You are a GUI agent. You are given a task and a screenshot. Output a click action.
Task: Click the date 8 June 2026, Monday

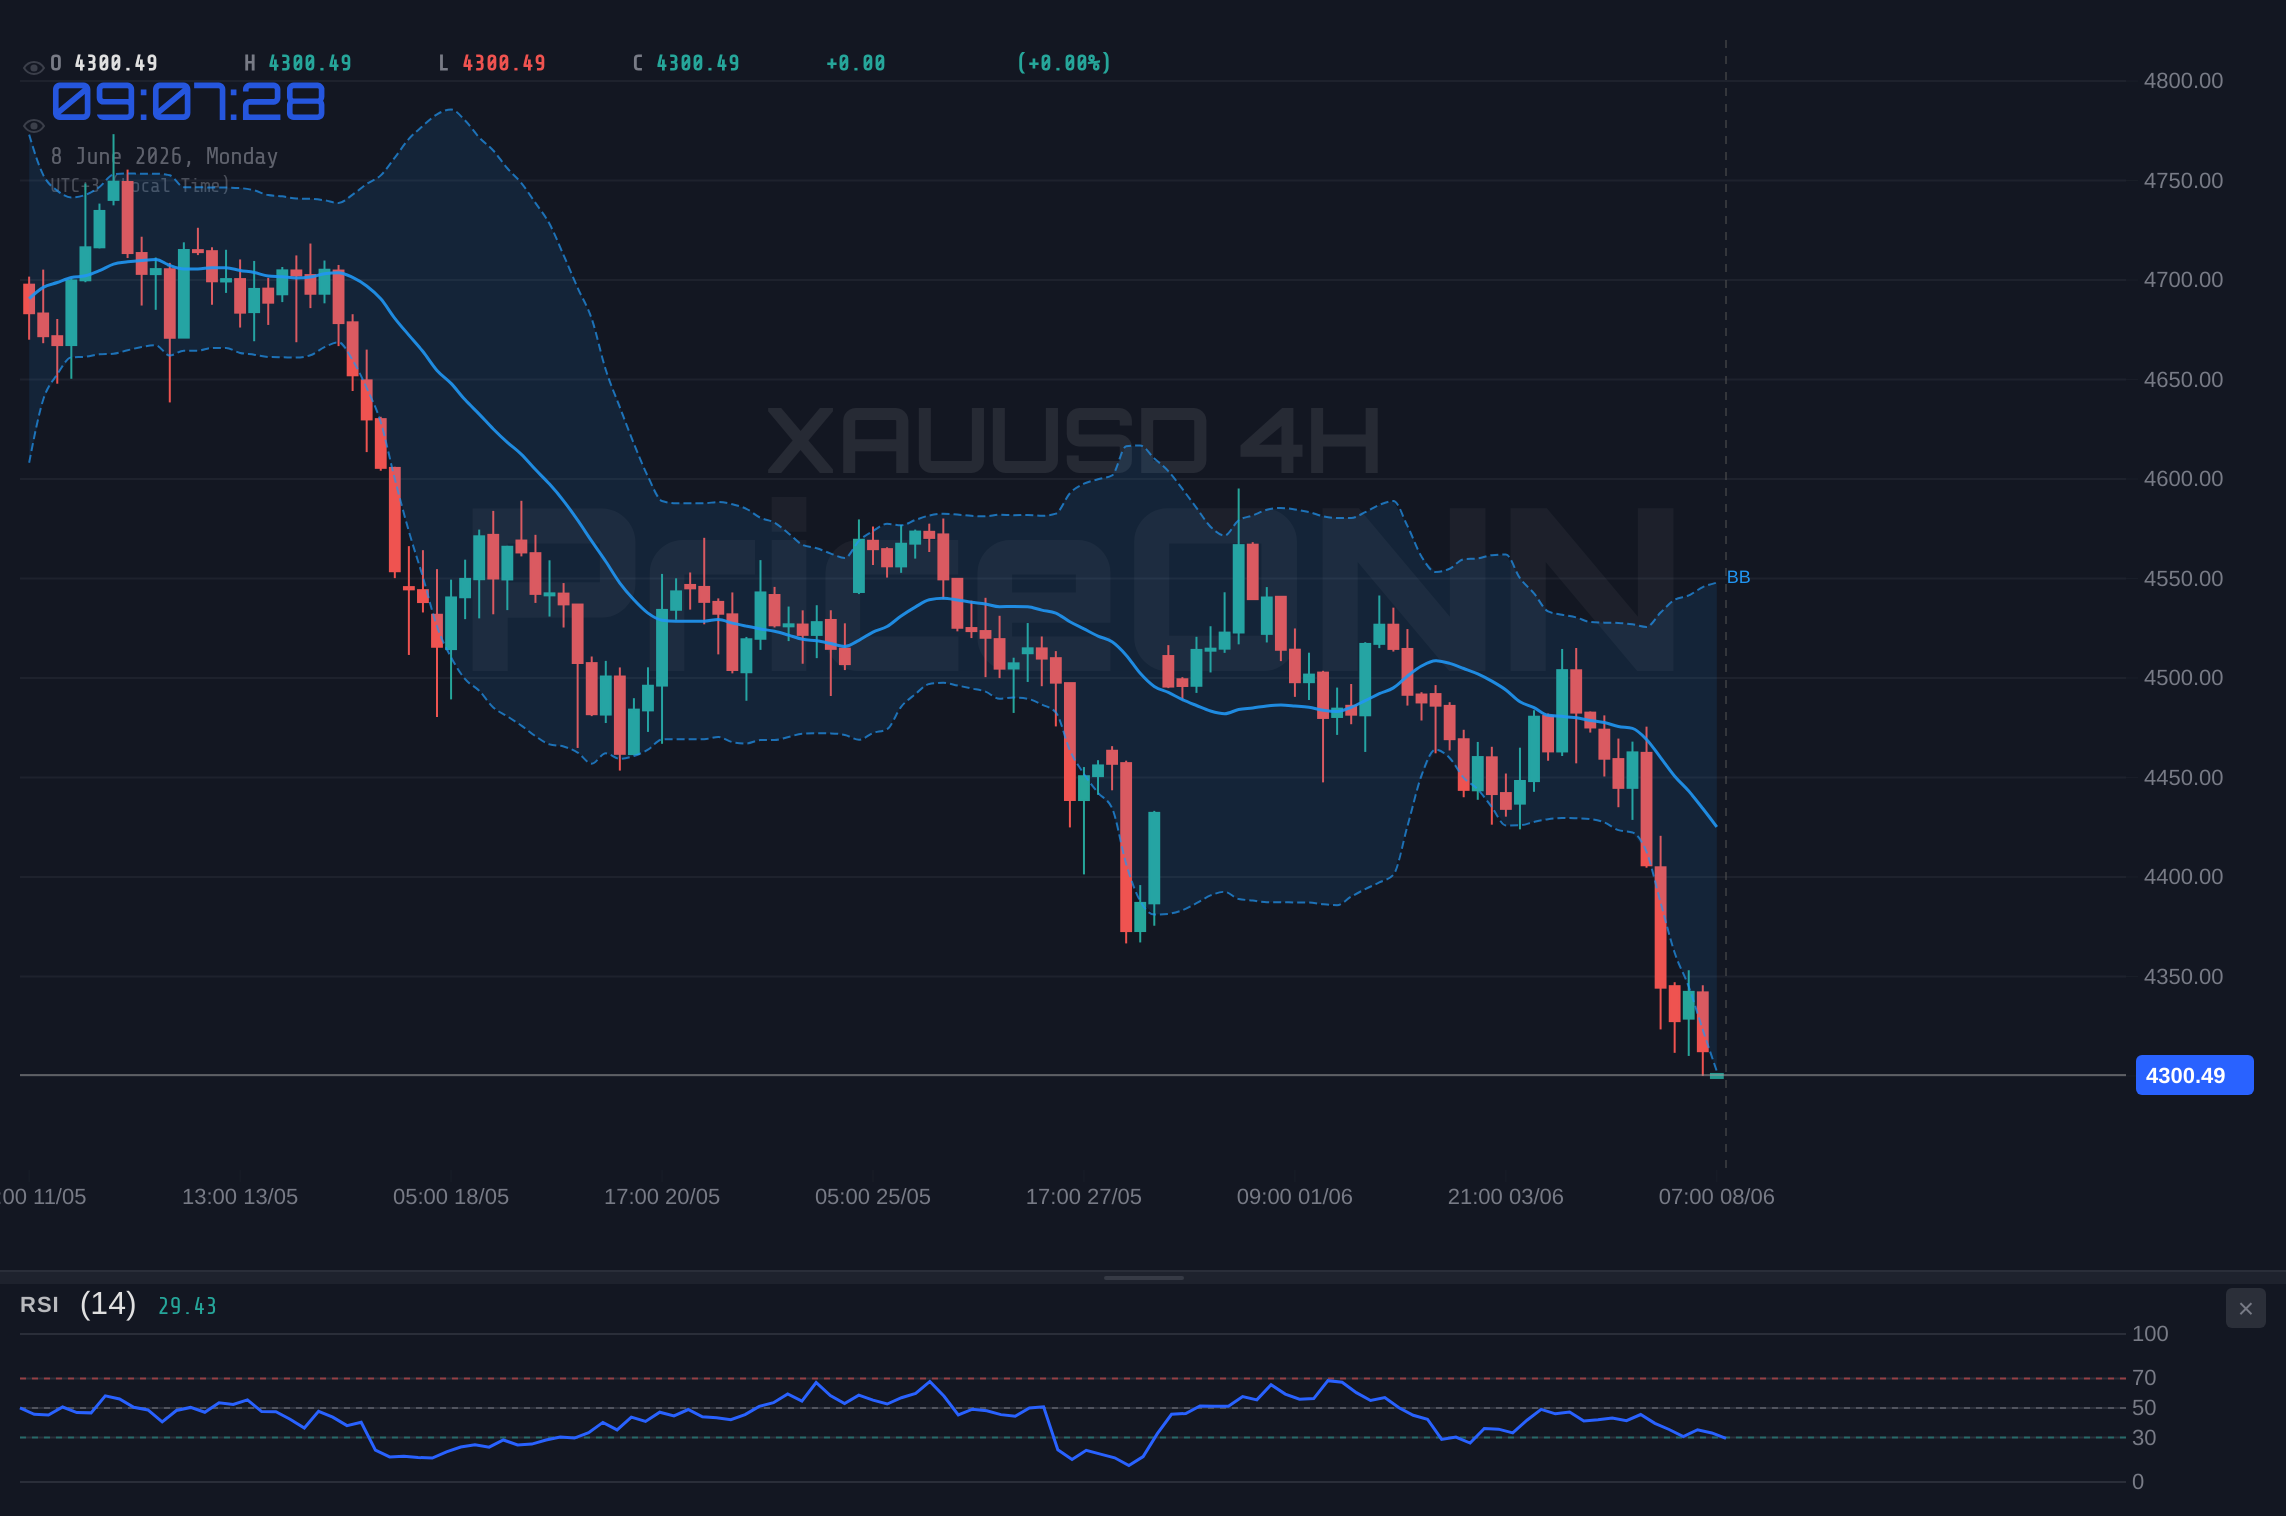[164, 156]
